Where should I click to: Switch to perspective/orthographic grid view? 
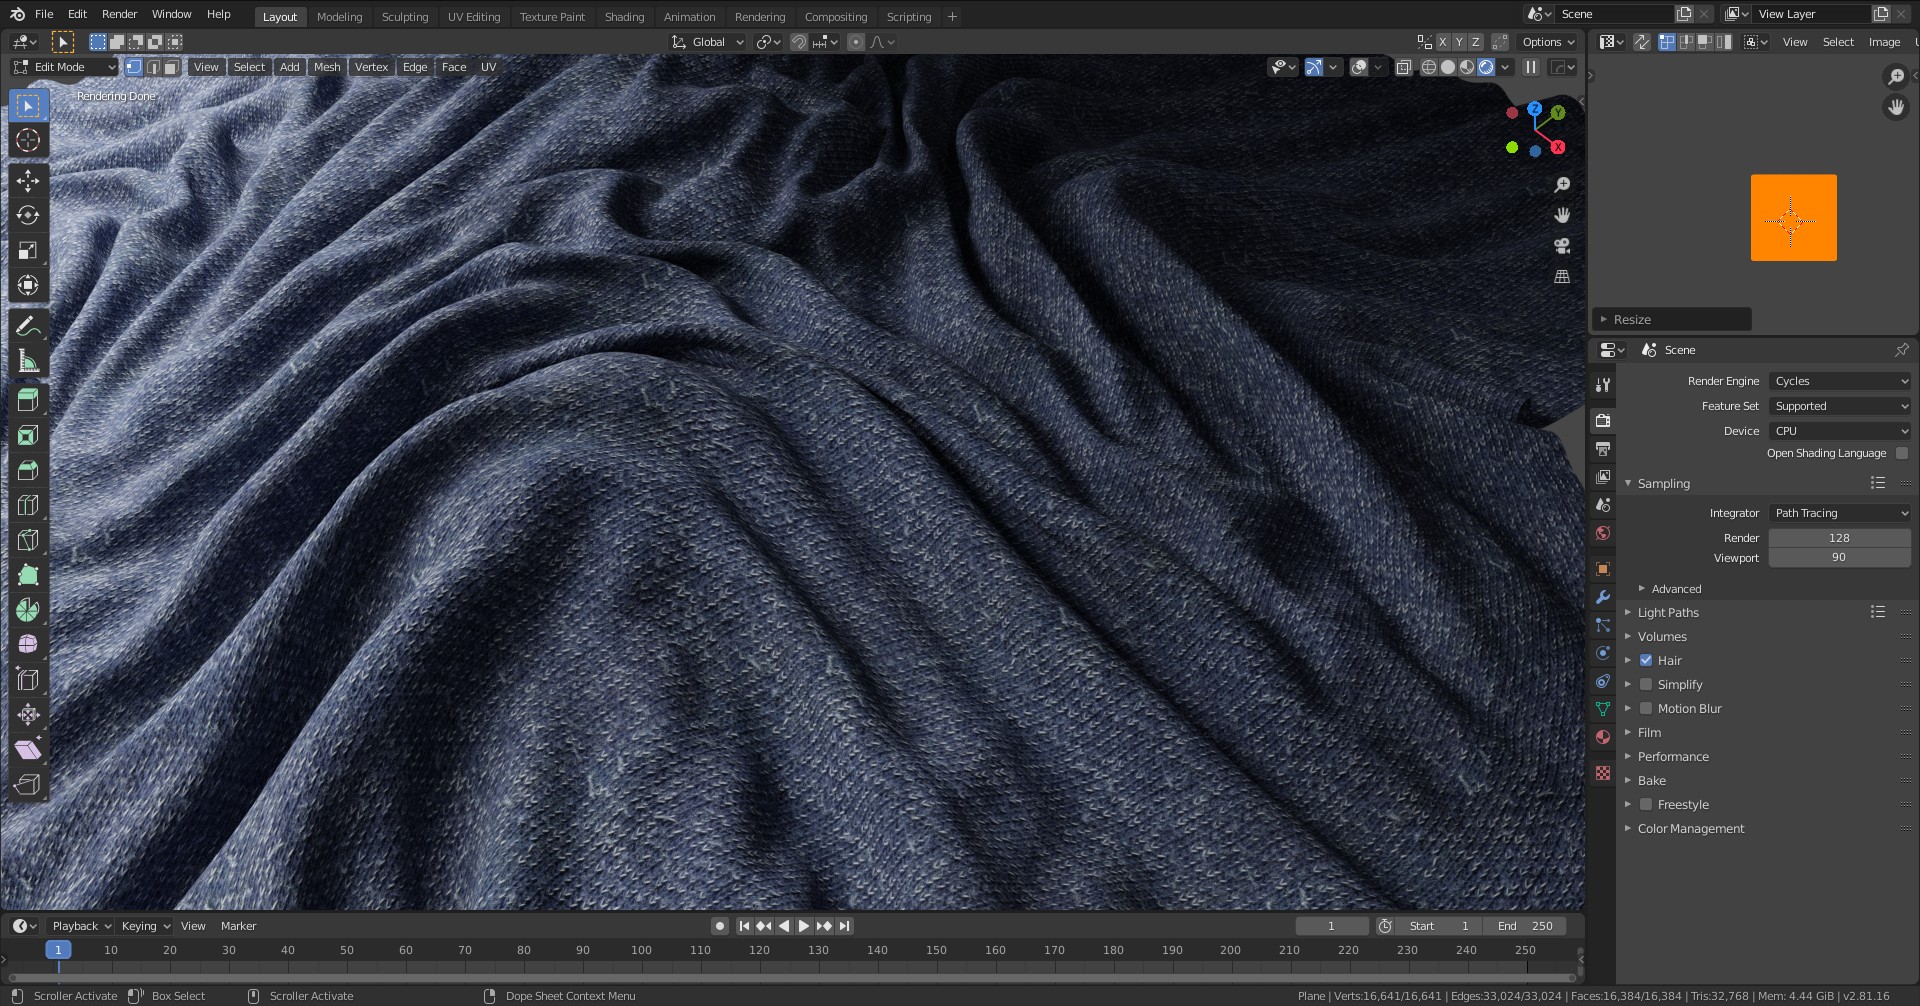(x=1562, y=277)
